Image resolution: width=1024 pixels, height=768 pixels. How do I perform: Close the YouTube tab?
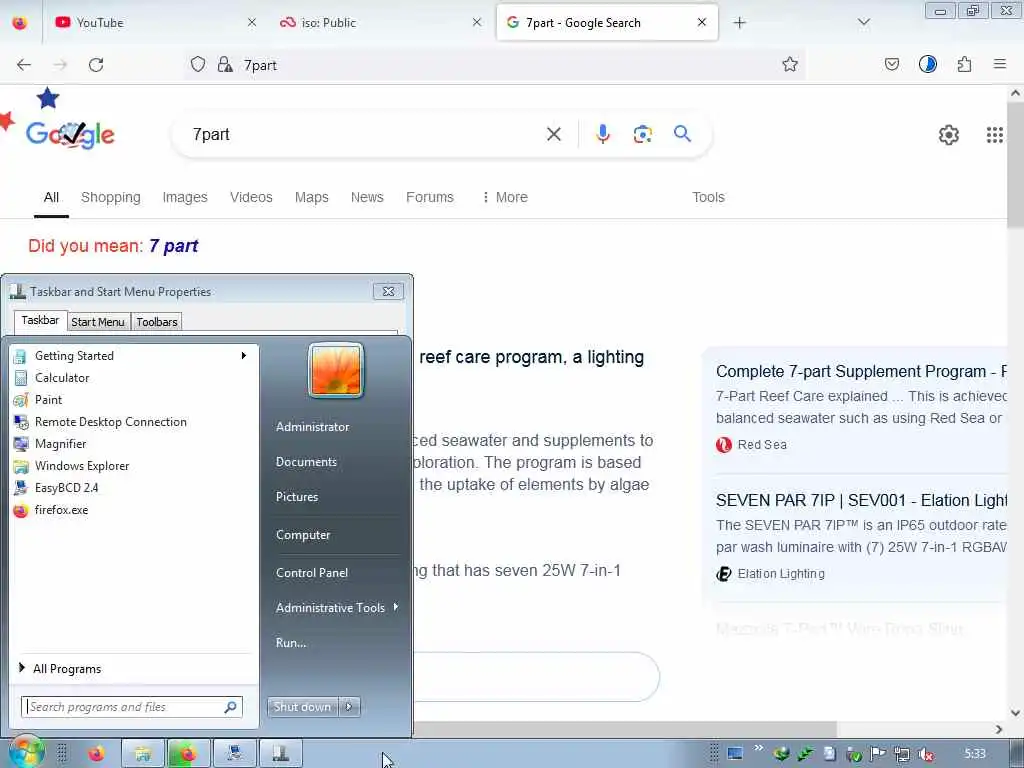251,23
